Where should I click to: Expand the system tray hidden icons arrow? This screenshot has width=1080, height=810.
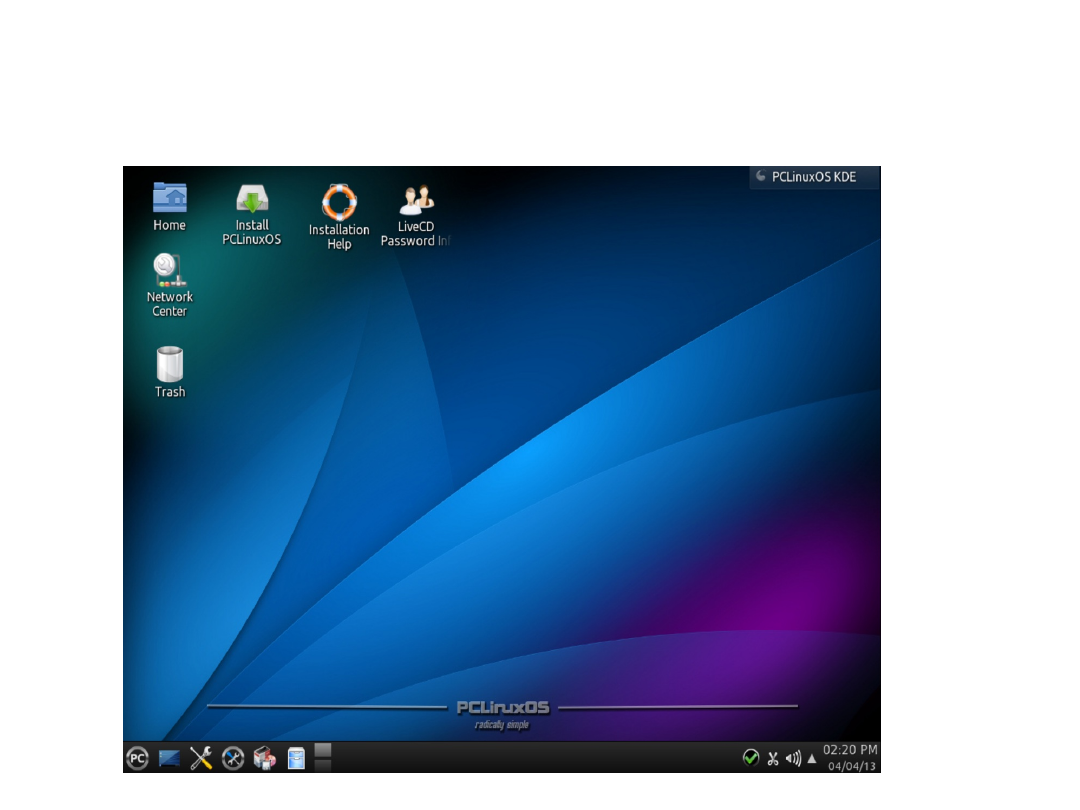point(812,758)
